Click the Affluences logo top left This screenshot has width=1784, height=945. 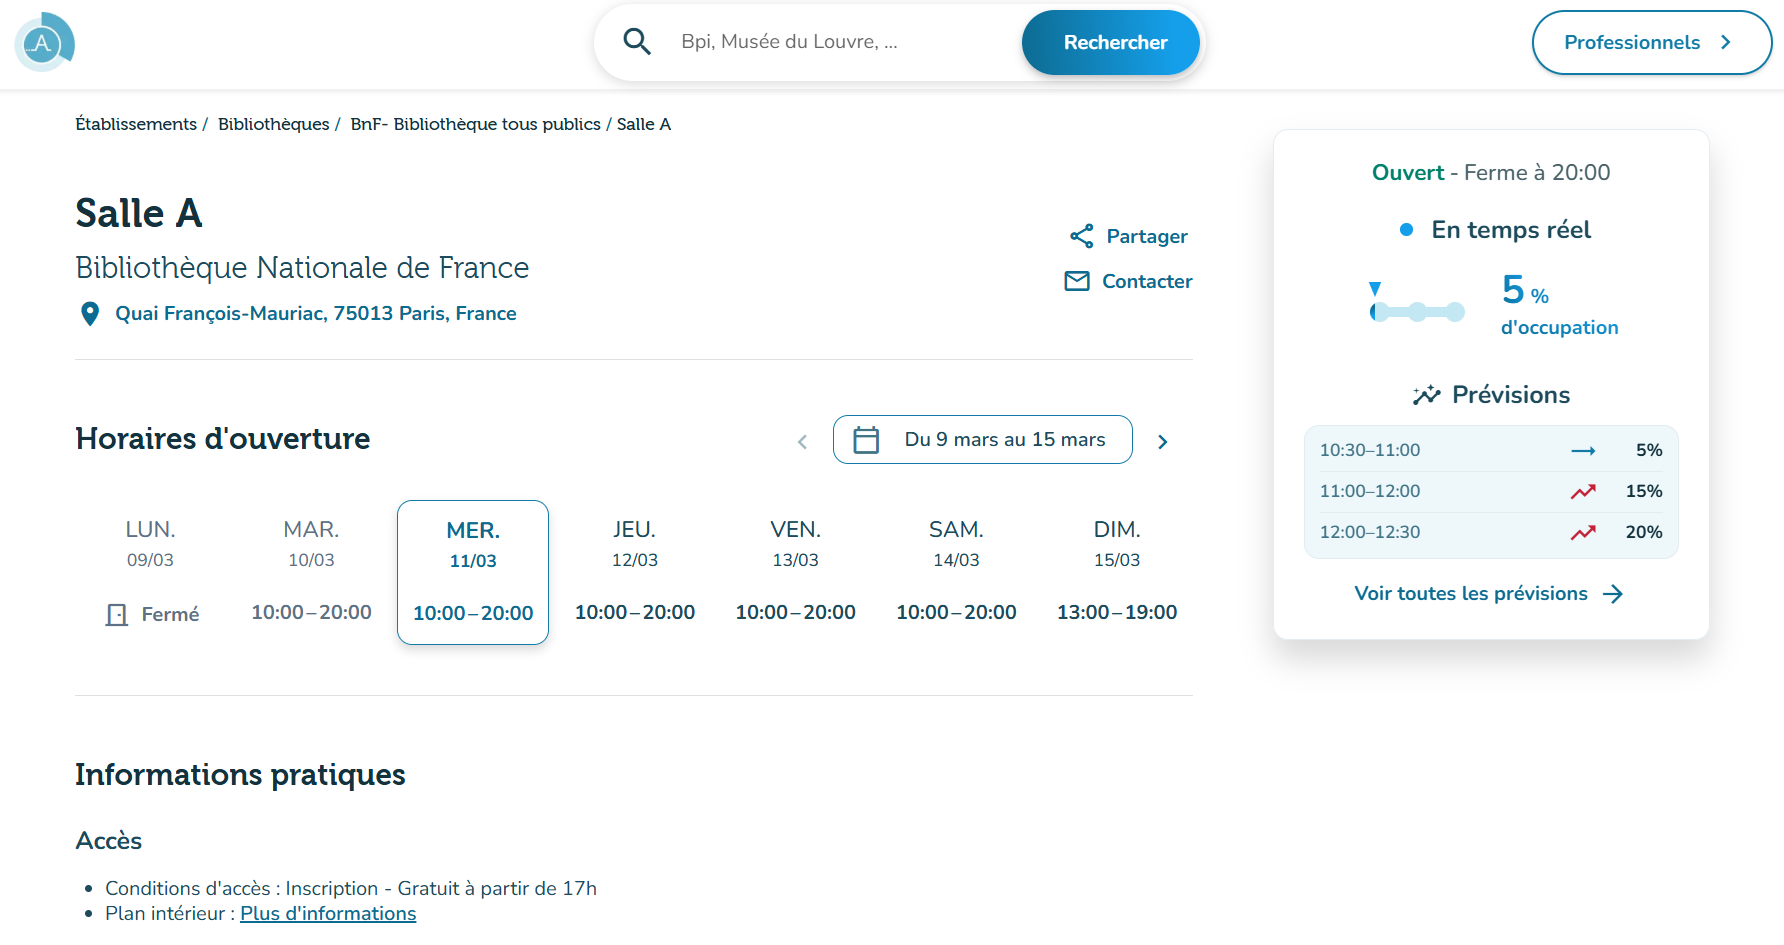click(x=44, y=42)
